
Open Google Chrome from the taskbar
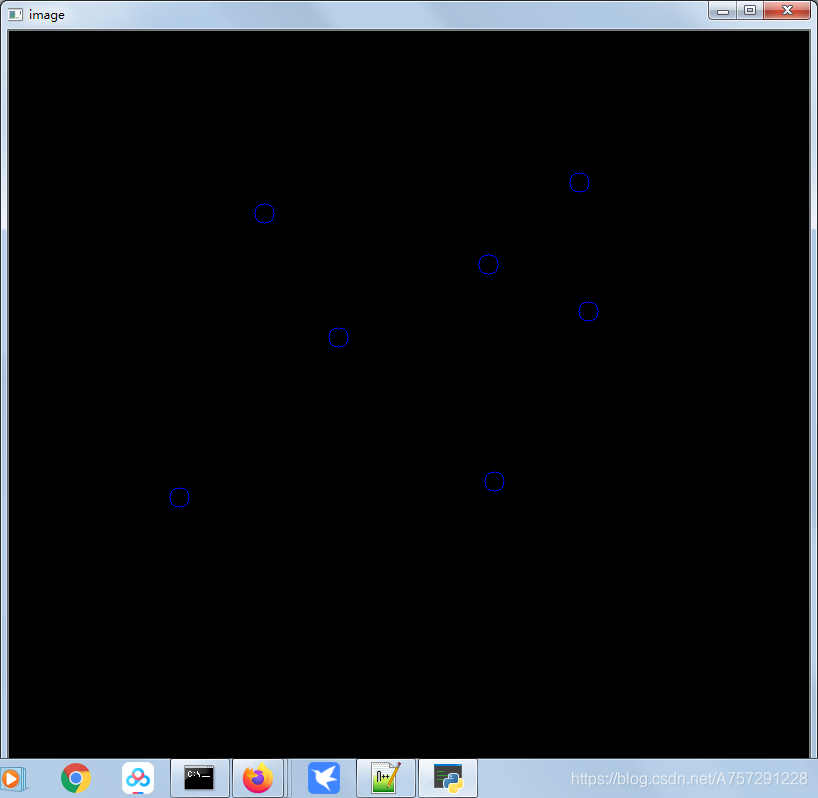(x=76, y=778)
